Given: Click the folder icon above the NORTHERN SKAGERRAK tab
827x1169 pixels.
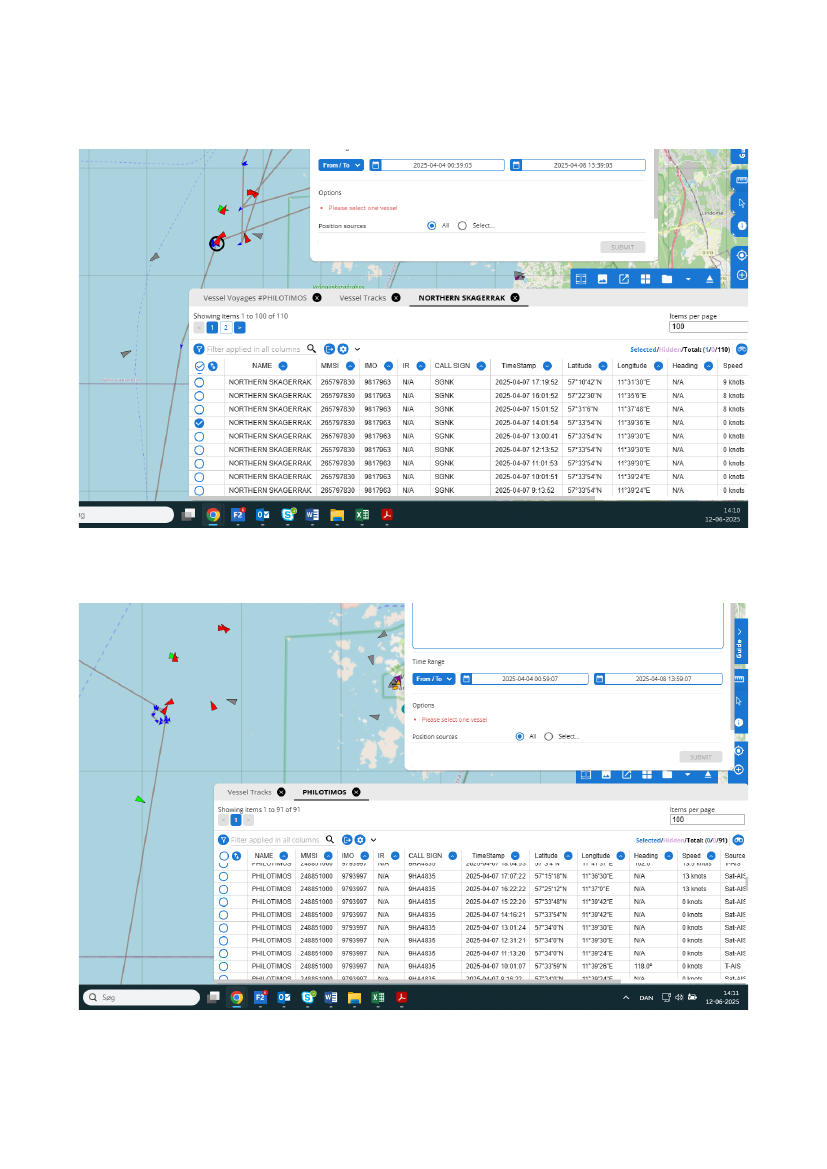Looking at the screenshot, I should click(x=666, y=279).
